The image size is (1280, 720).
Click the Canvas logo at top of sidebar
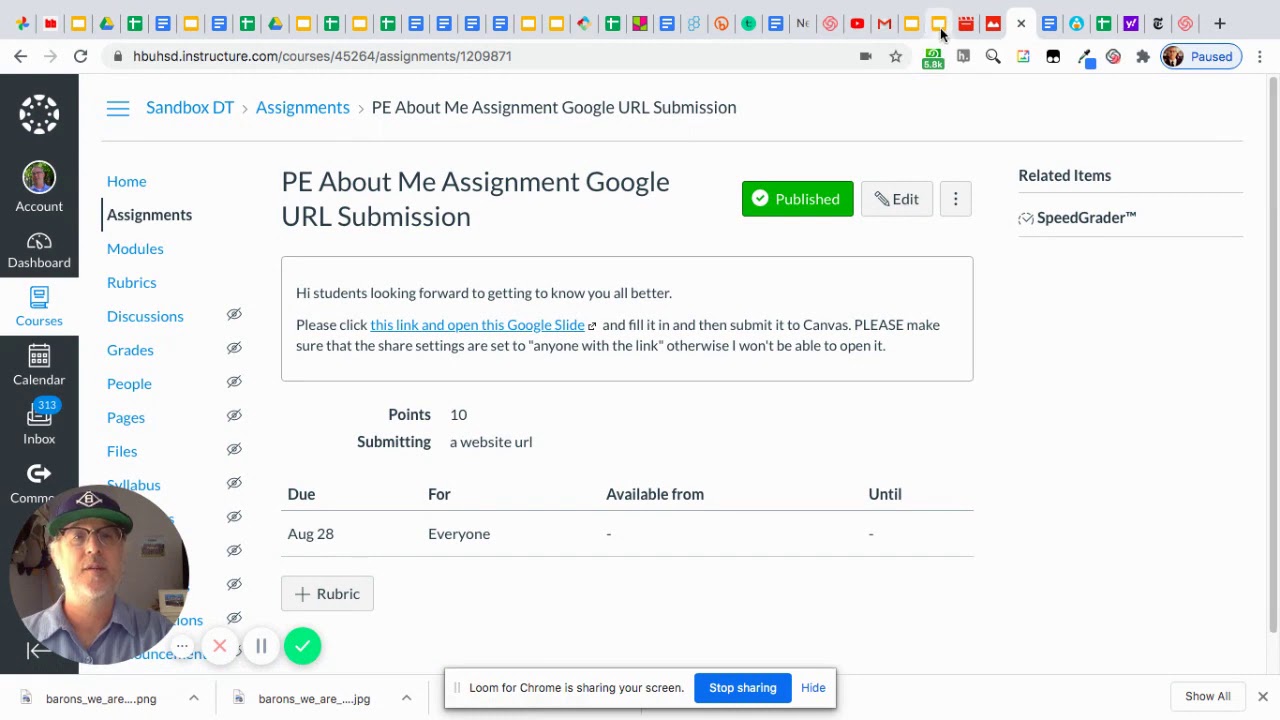pyautogui.click(x=39, y=114)
